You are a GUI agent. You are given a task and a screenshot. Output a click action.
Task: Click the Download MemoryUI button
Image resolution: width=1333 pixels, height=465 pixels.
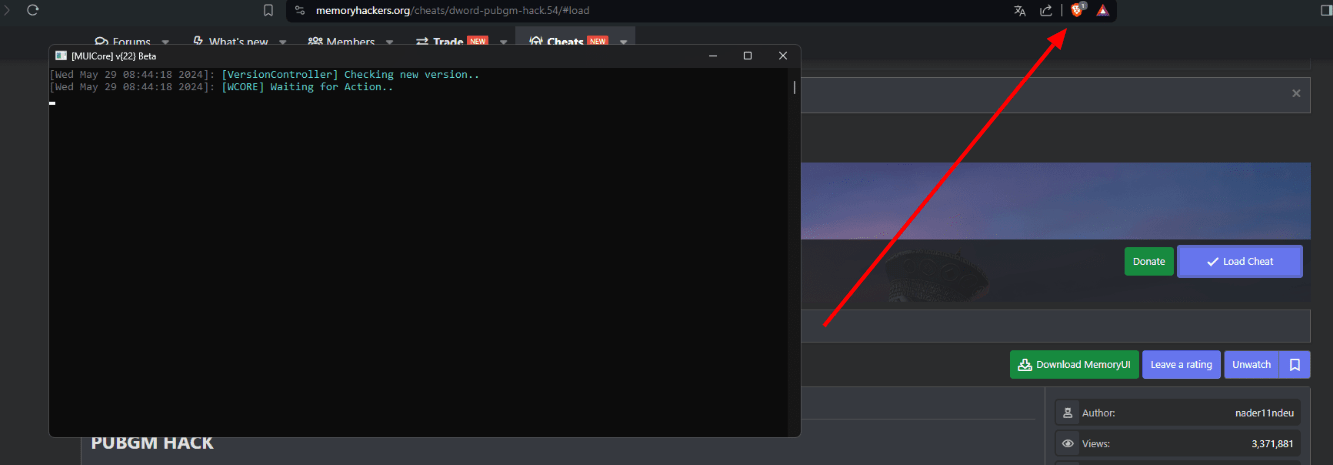tap(1074, 365)
